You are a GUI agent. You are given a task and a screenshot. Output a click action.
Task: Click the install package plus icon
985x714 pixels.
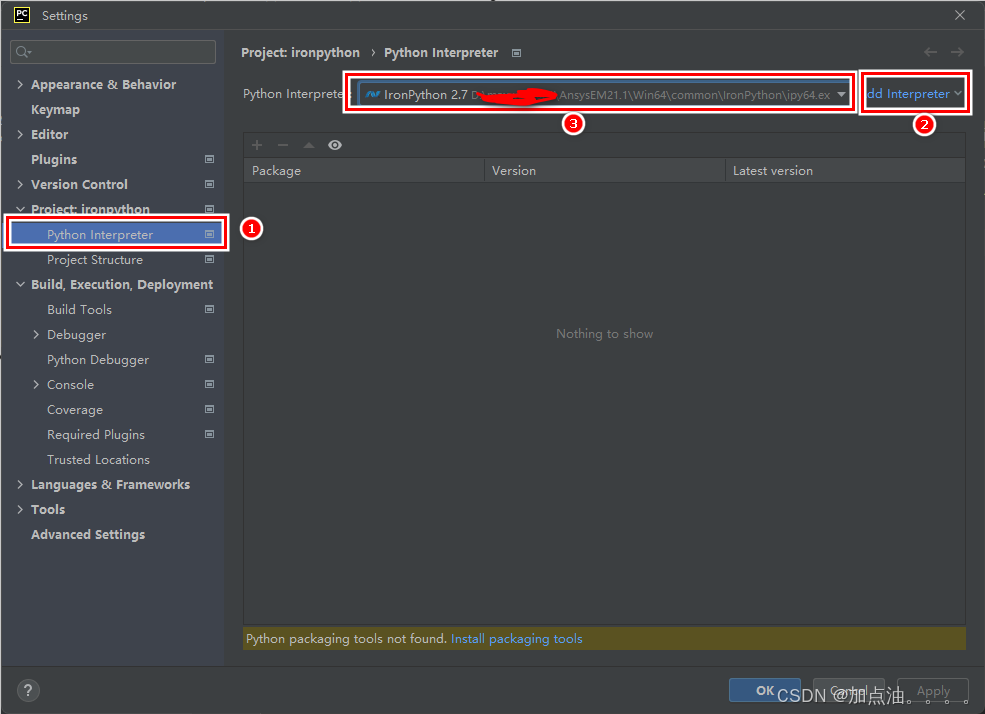click(257, 145)
